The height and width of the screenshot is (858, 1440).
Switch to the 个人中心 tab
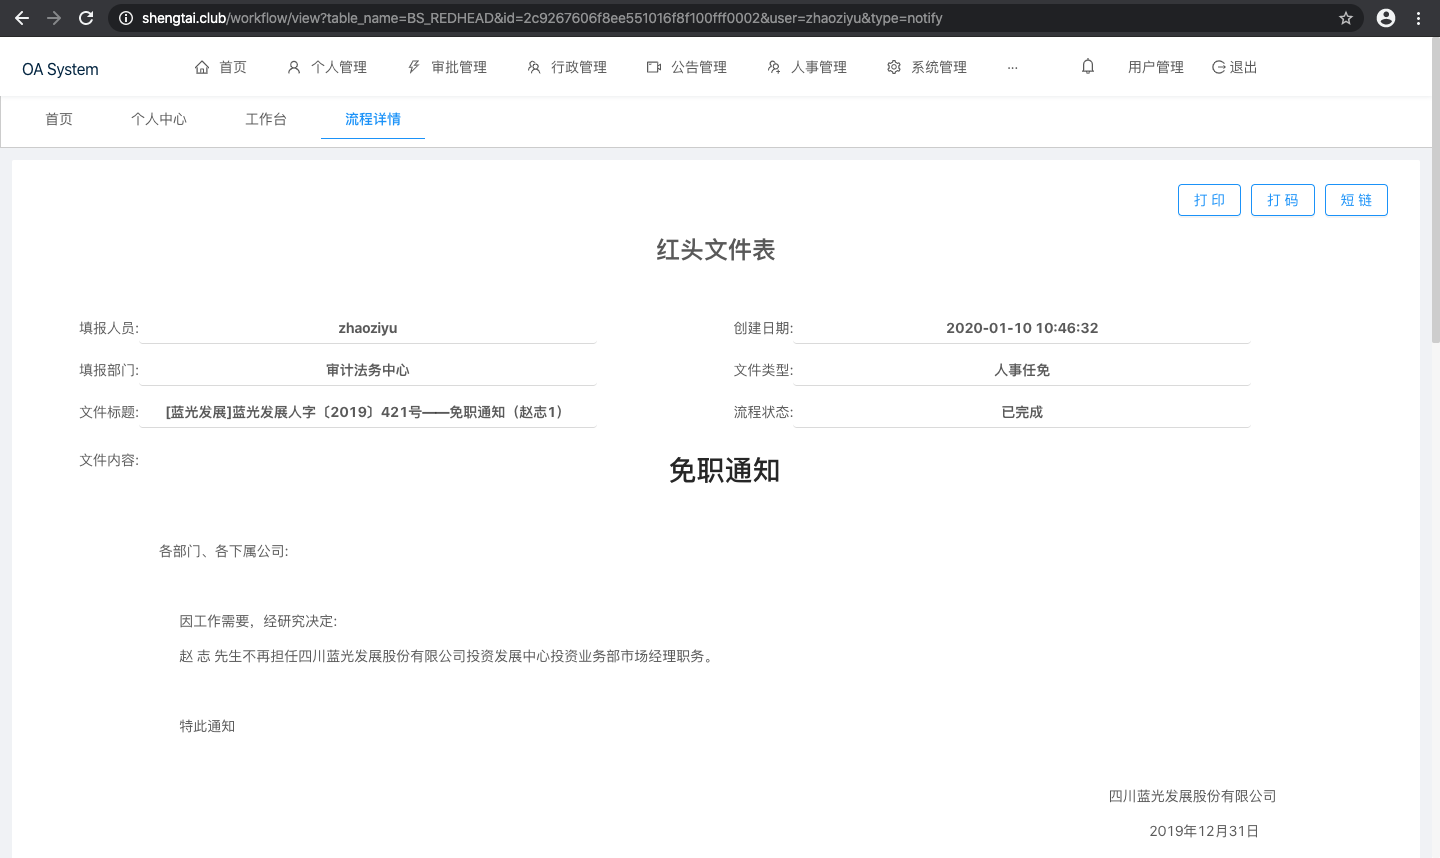pyautogui.click(x=158, y=118)
